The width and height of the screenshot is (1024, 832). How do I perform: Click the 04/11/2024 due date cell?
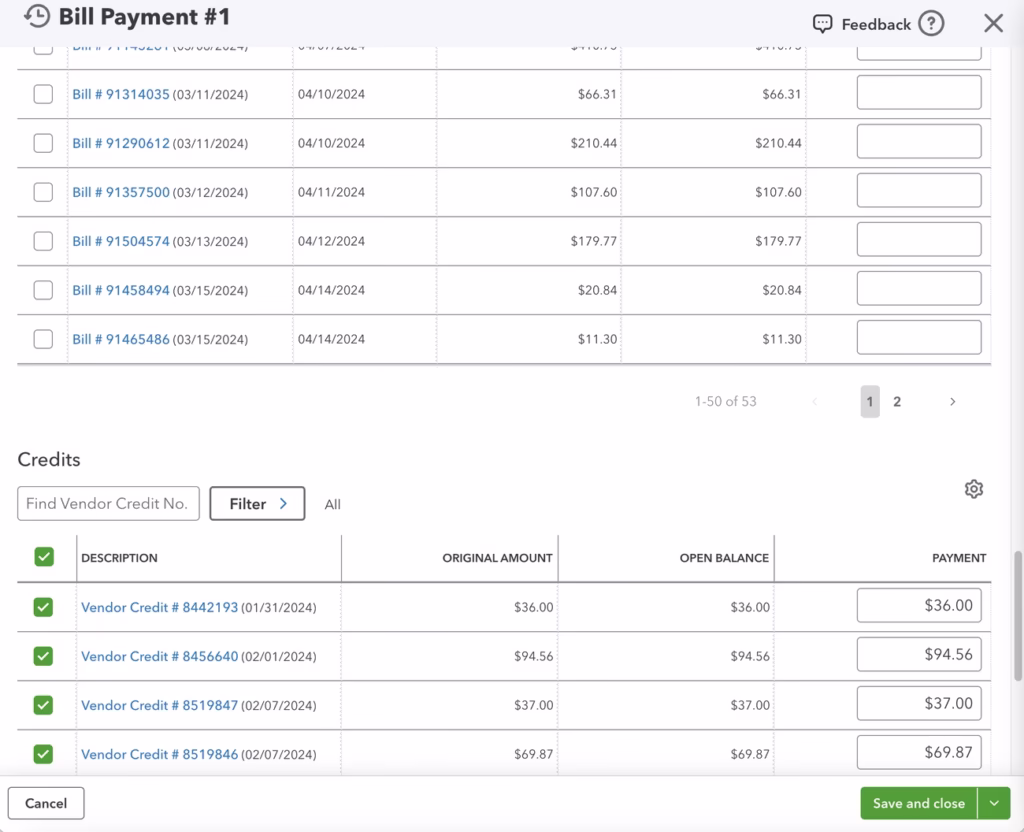(x=331, y=192)
